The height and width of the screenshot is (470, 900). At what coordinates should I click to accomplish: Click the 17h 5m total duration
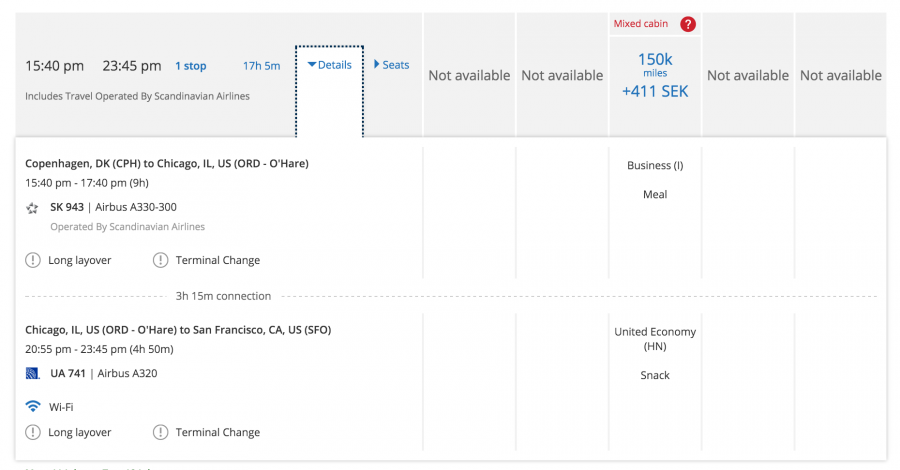click(261, 66)
